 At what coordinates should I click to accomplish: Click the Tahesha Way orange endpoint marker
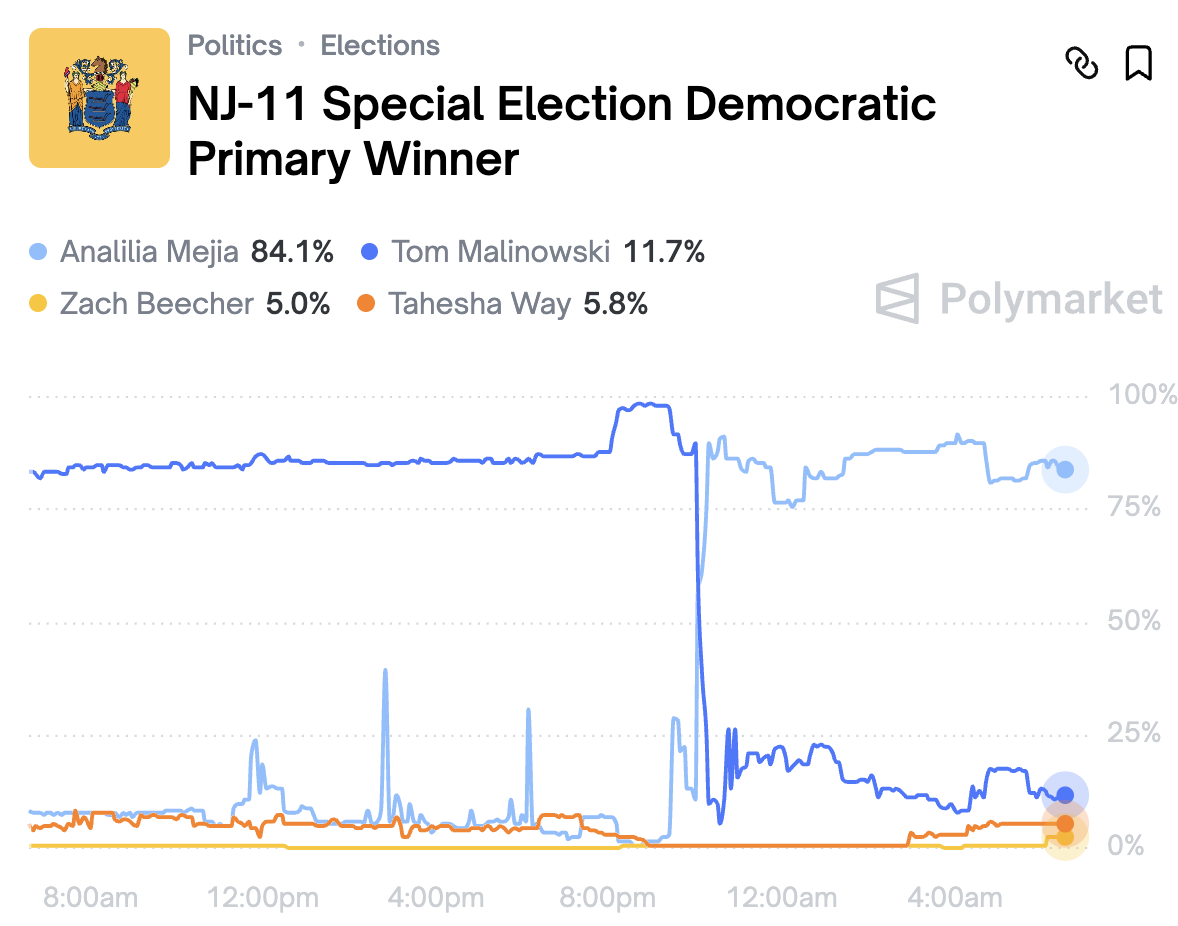pos(1065,824)
